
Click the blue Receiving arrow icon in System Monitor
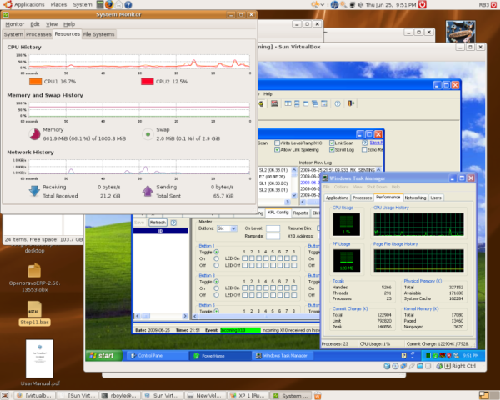(34, 191)
